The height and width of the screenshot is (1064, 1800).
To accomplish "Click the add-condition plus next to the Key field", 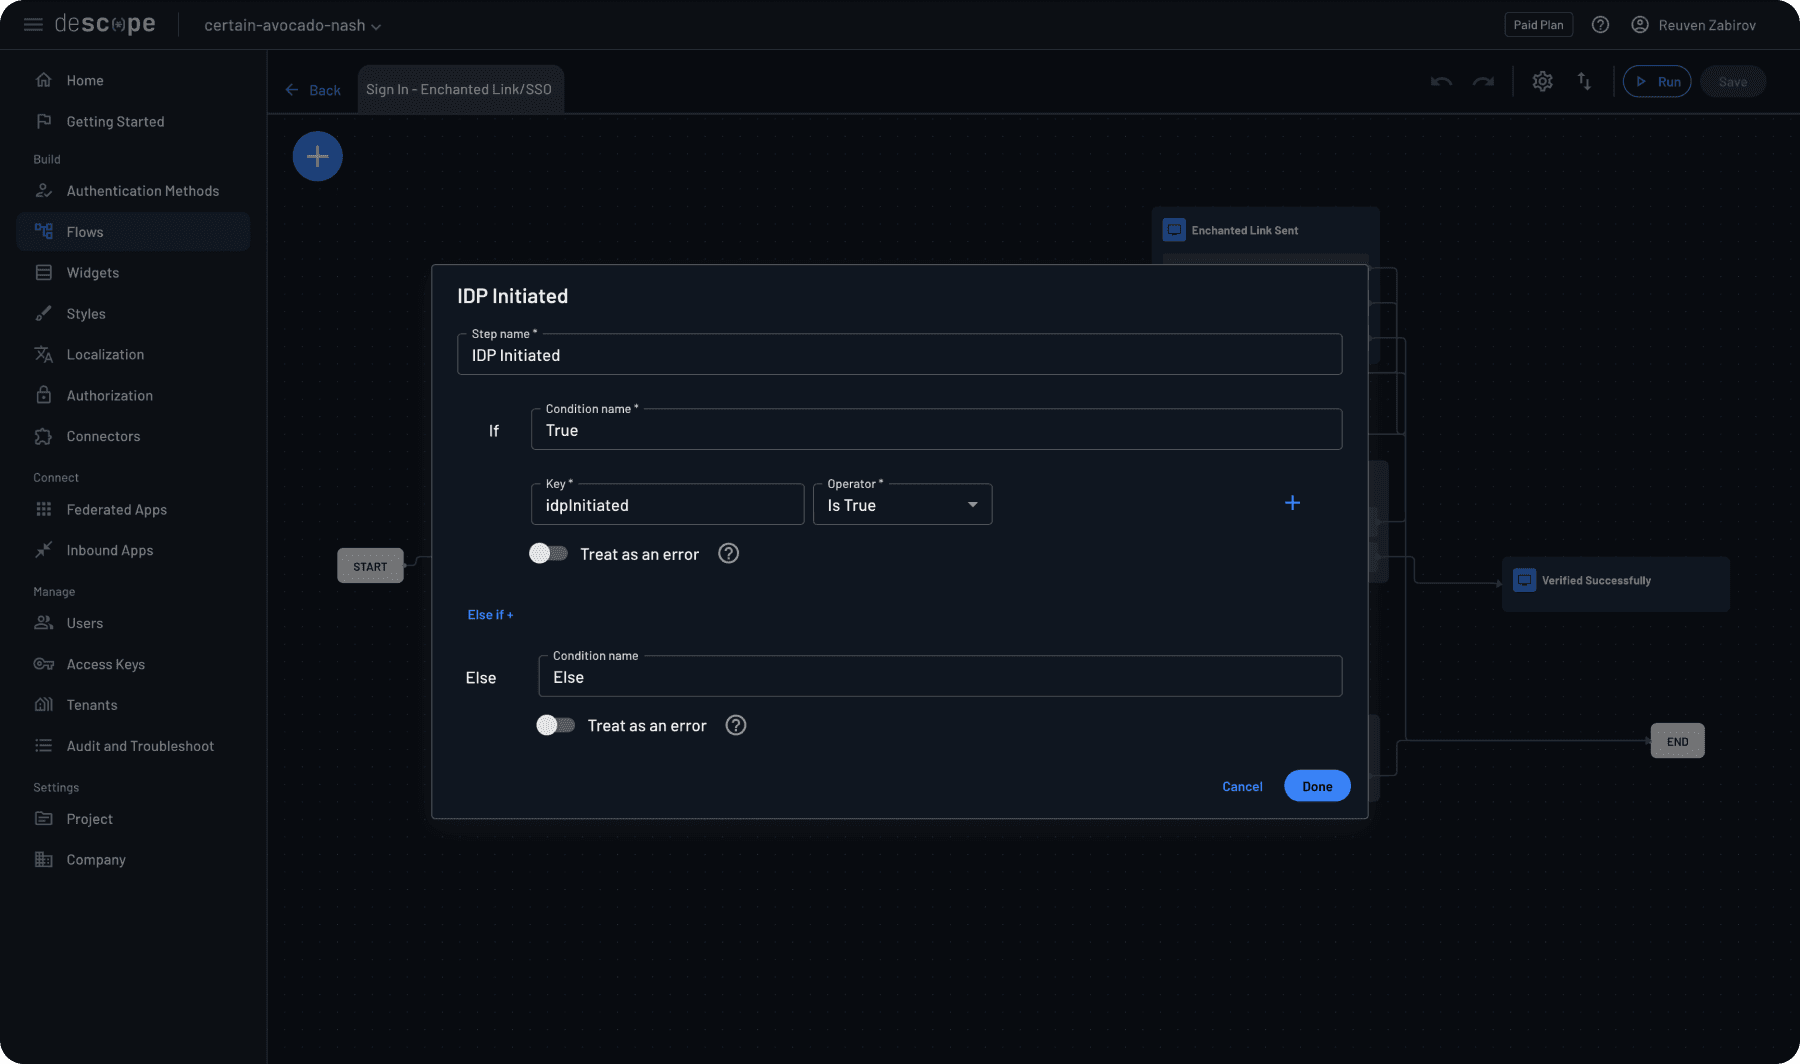I will 1293,503.
